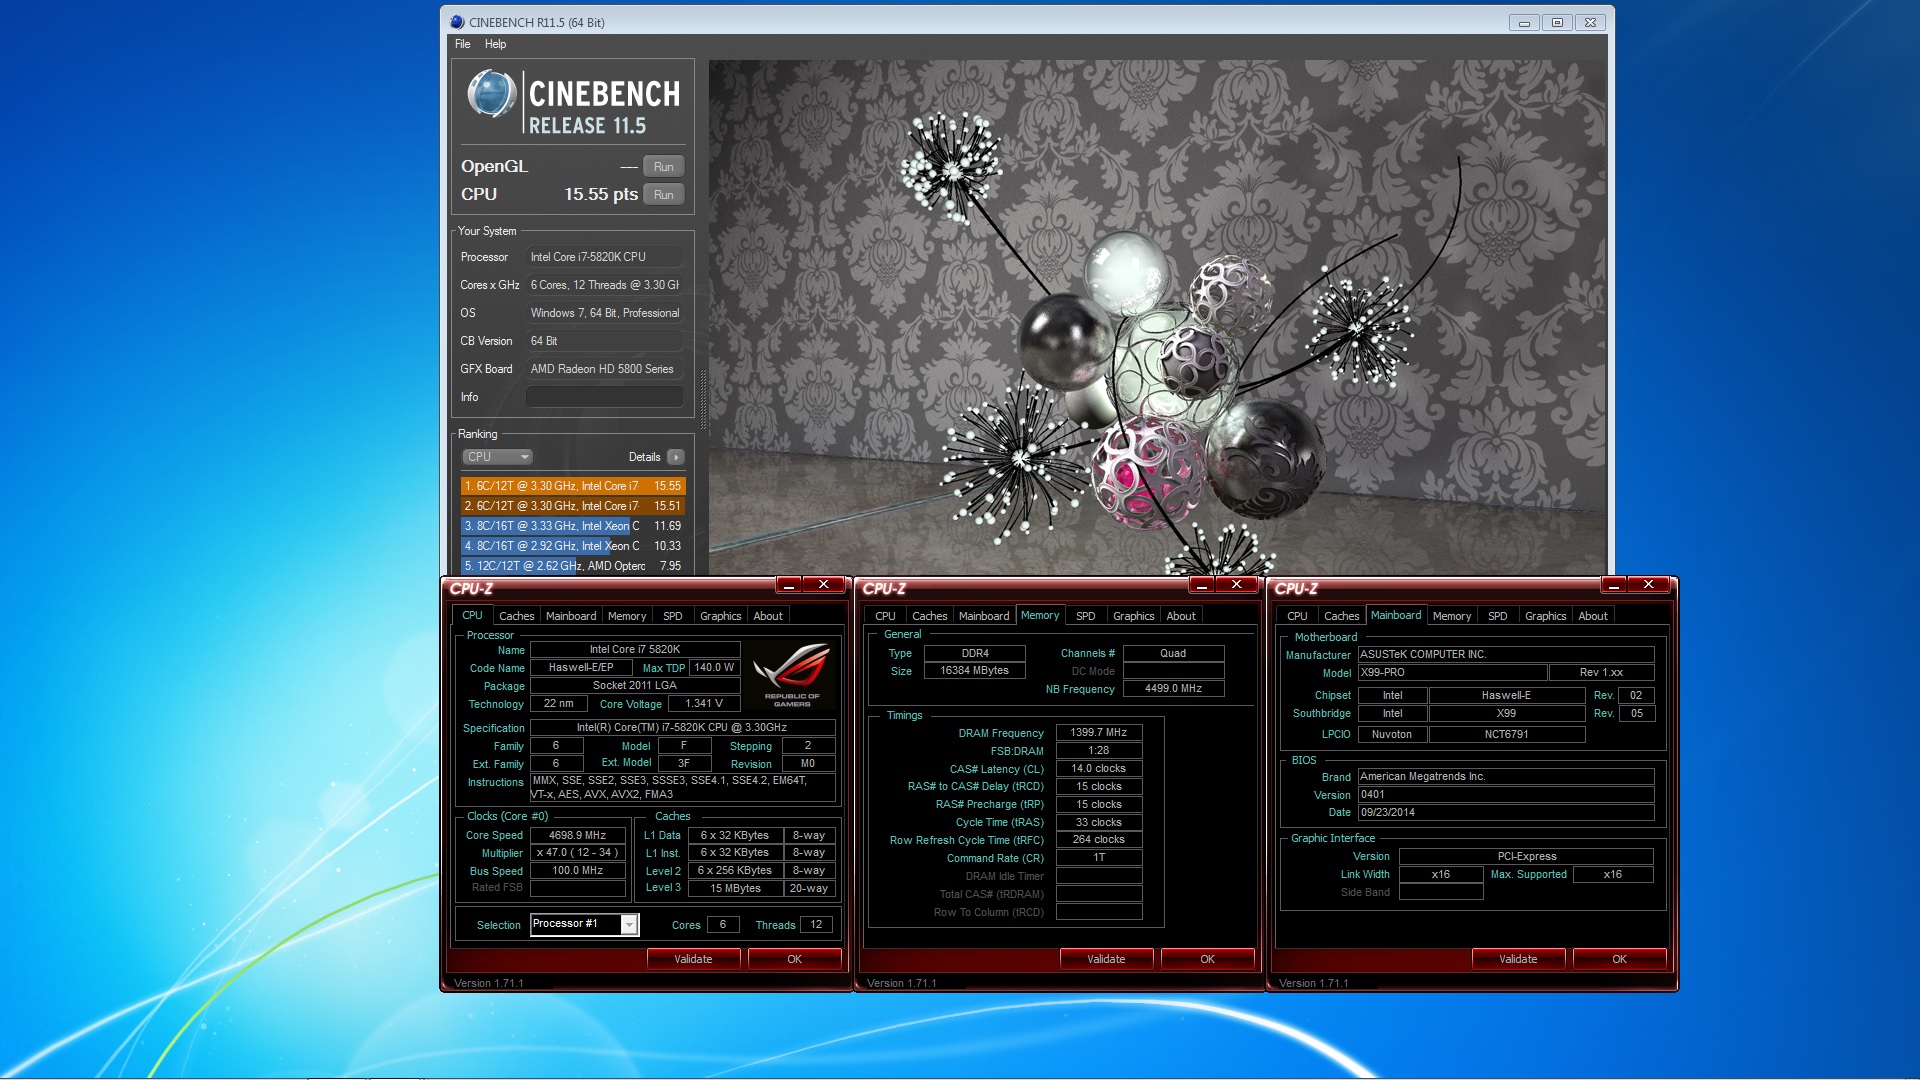Click the Info input field in Your System
This screenshot has height=1080, width=1920.
(x=605, y=397)
